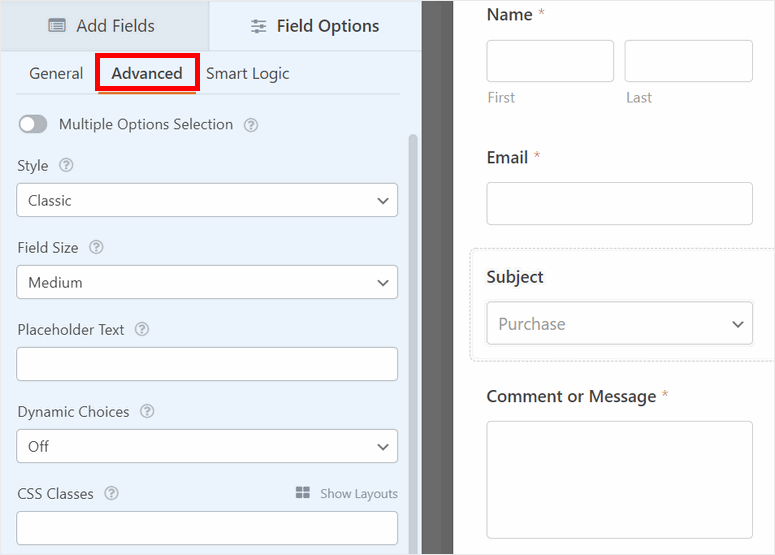Click the CSS Classes help icon
This screenshot has width=775, height=555.
111,494
